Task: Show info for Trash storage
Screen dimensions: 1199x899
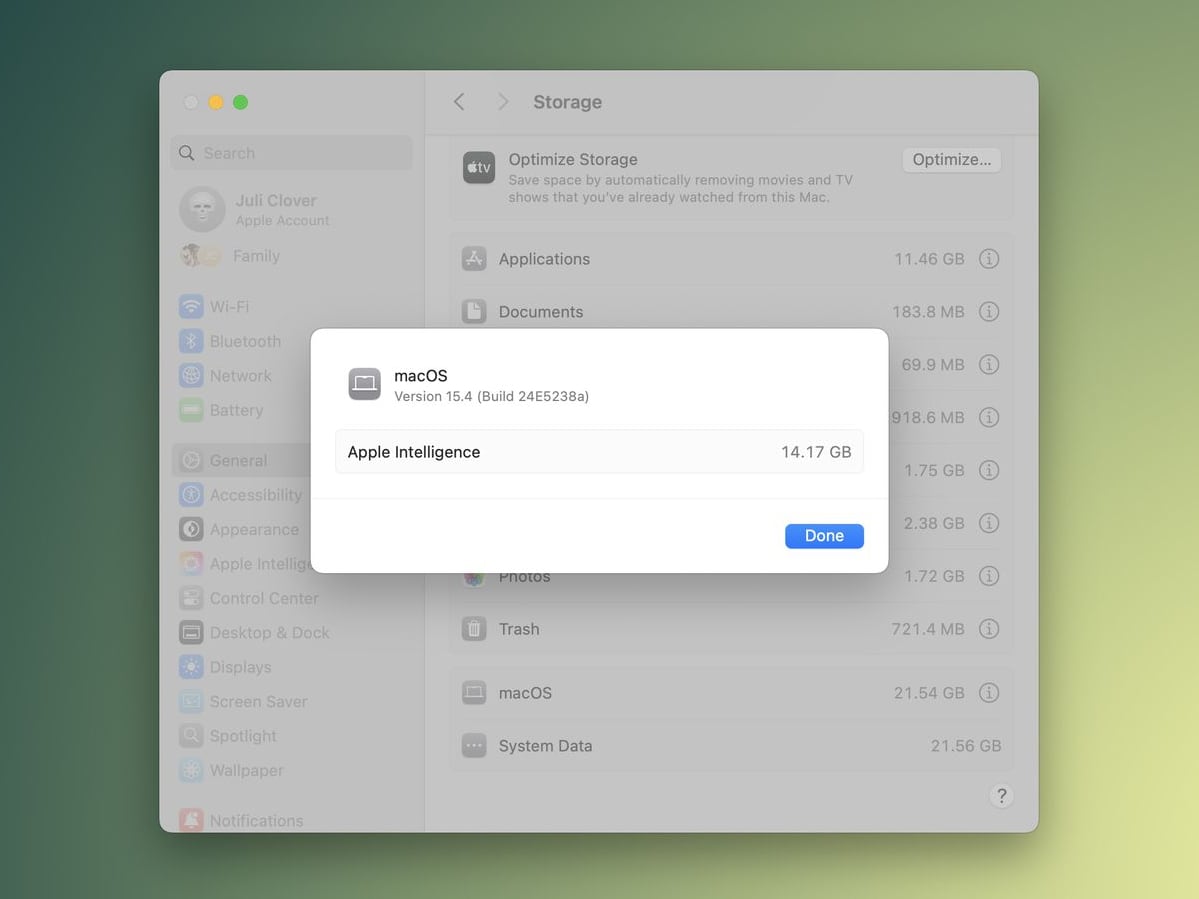Action: [988, 629]
